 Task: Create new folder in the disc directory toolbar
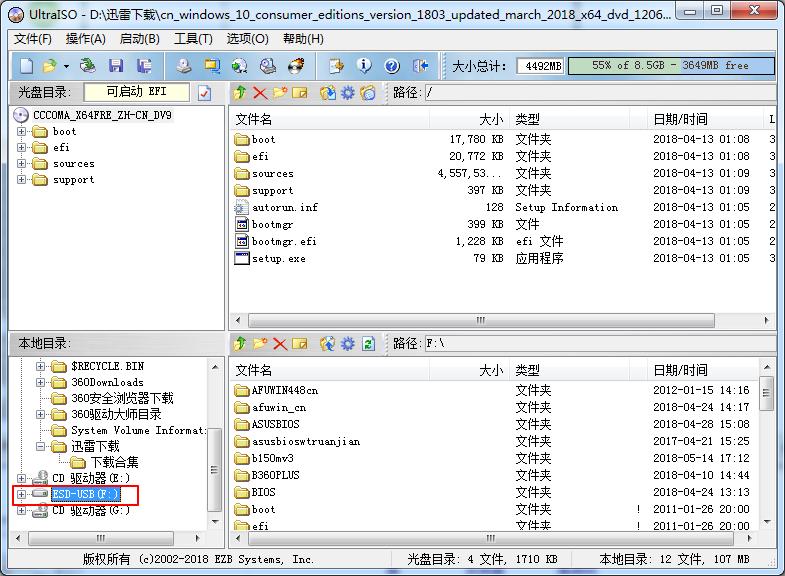[x=279, y=93]
